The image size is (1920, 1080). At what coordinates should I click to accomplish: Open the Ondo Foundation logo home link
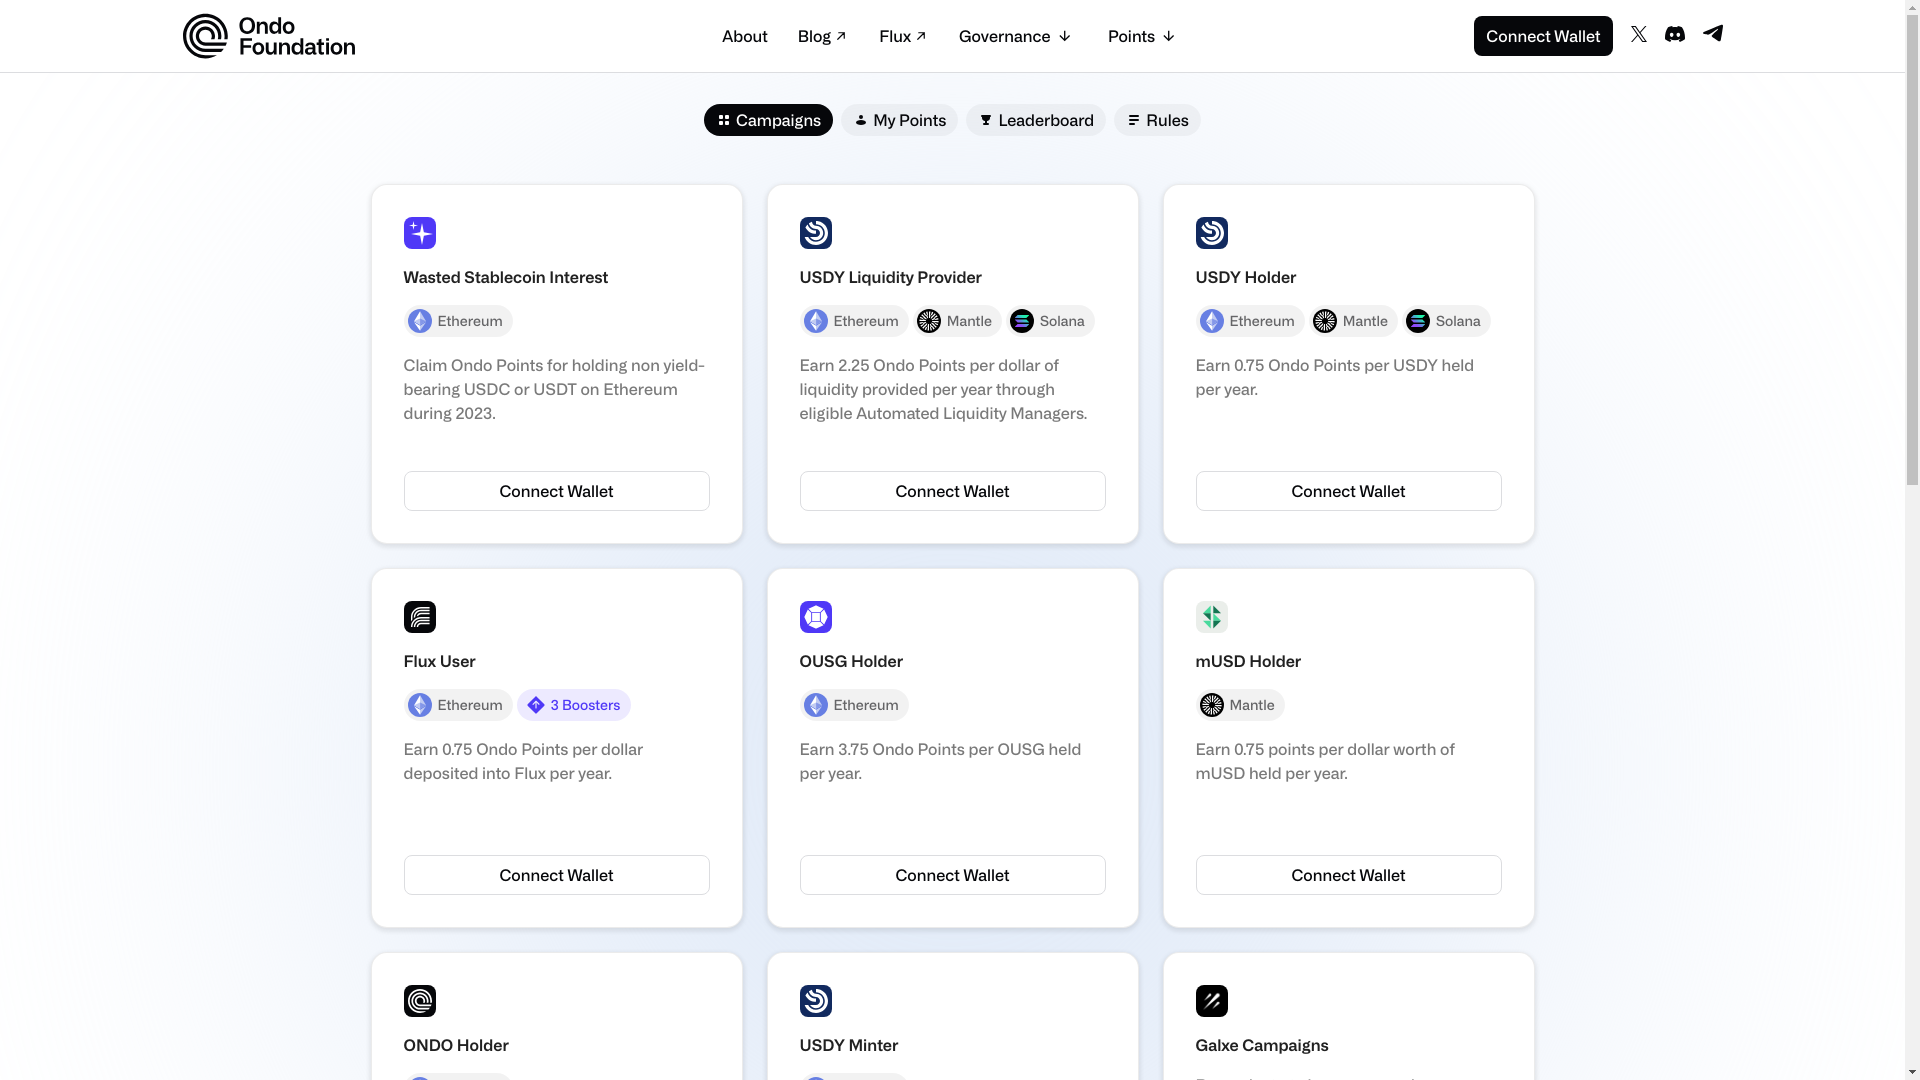pyautogui.click(x=269, y=36)
